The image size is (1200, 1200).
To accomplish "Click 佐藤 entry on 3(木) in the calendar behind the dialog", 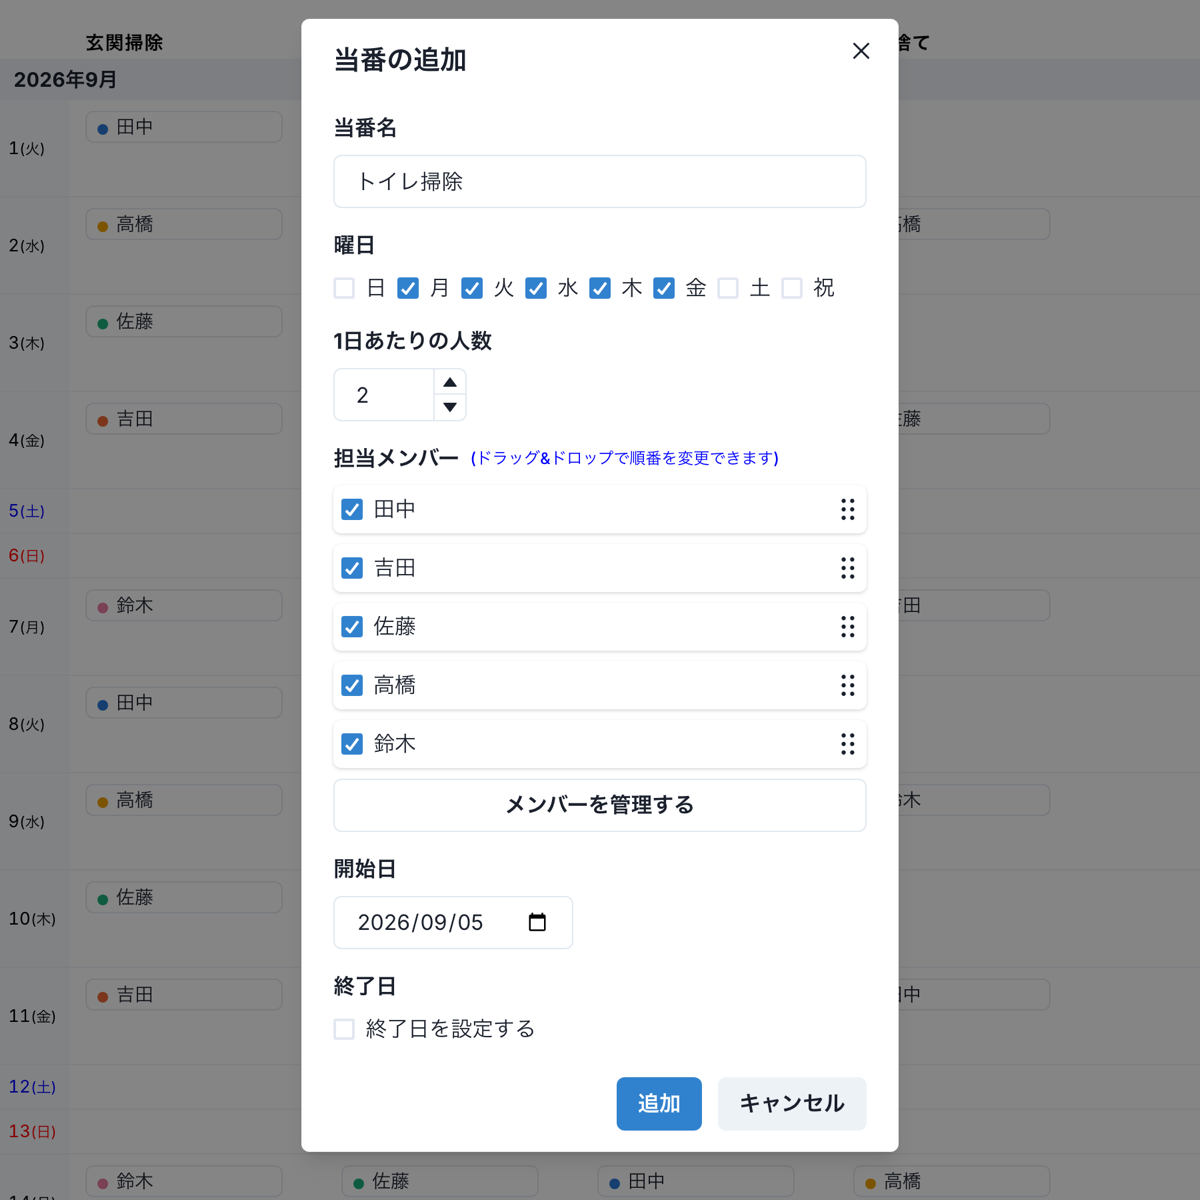I will (x=184, y=322).
